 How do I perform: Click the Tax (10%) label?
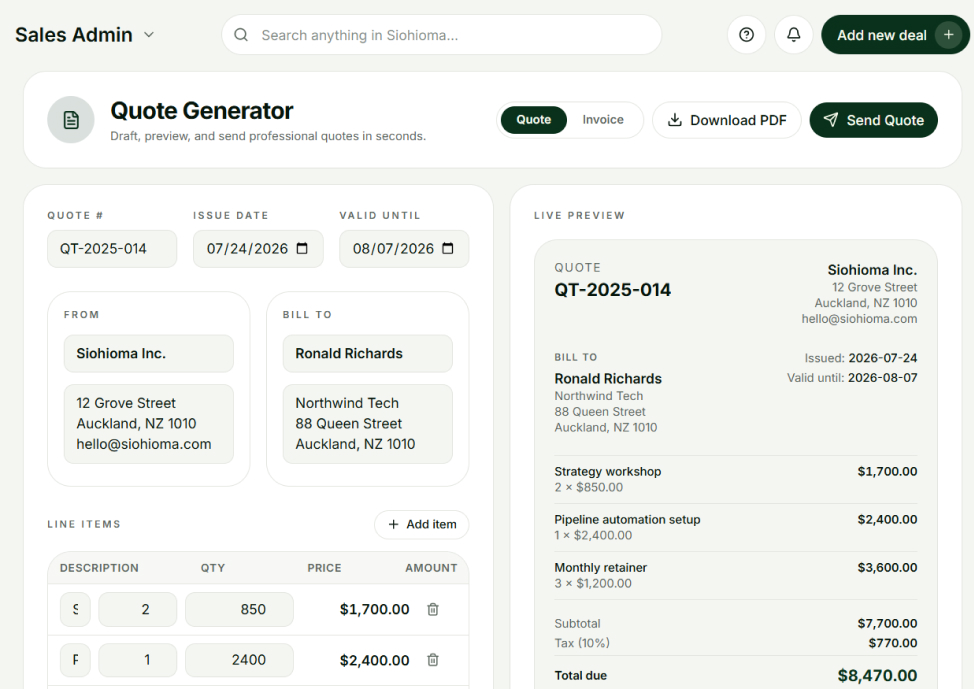582,643
